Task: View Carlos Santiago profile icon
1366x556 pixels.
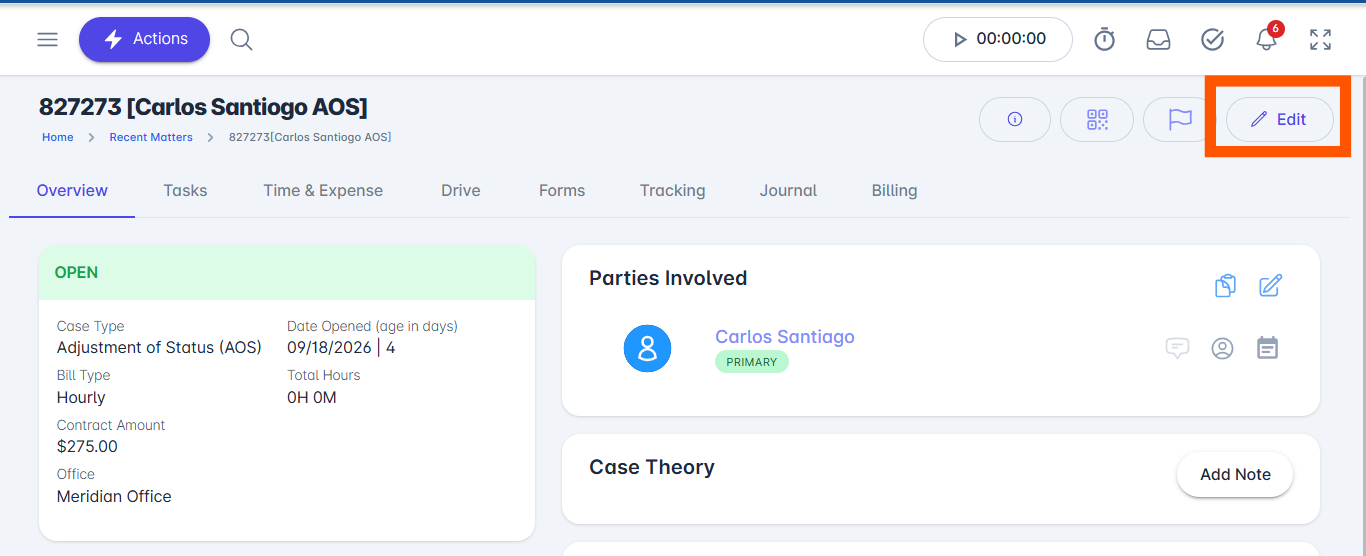Action: tap(1222, 348)
